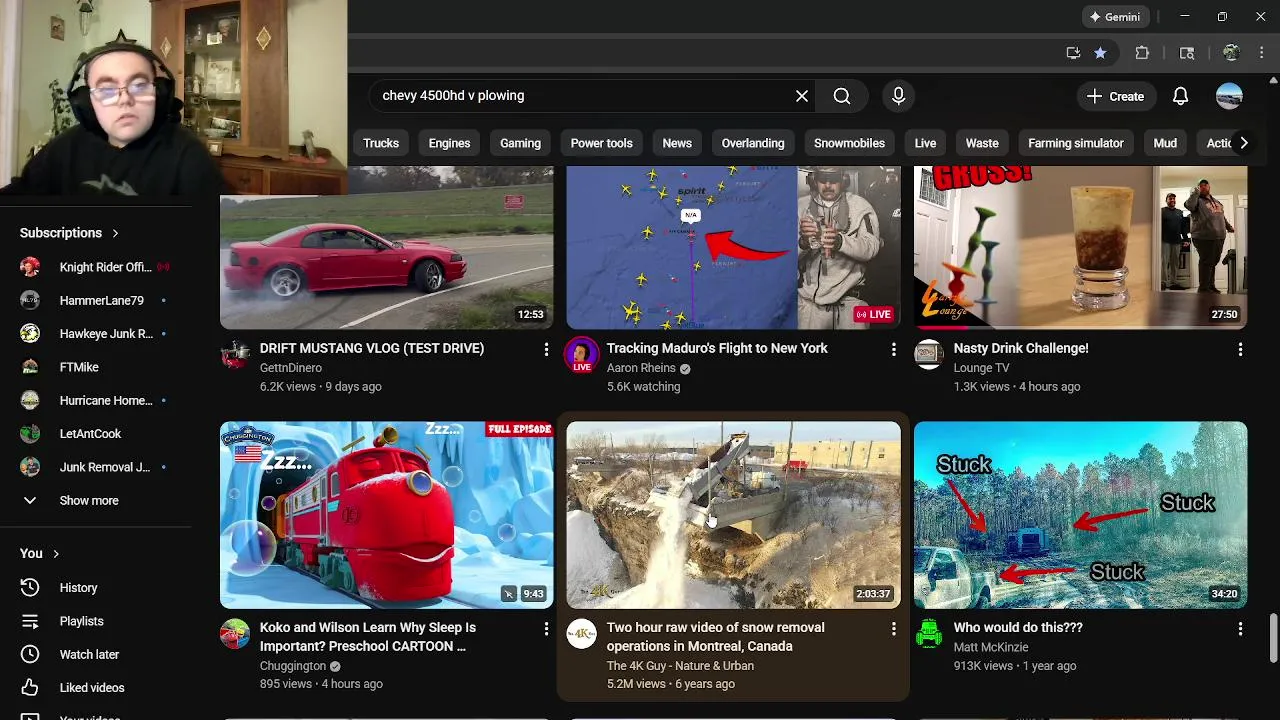Open options menu for Koko and Wilson video

tap(546, 628)
